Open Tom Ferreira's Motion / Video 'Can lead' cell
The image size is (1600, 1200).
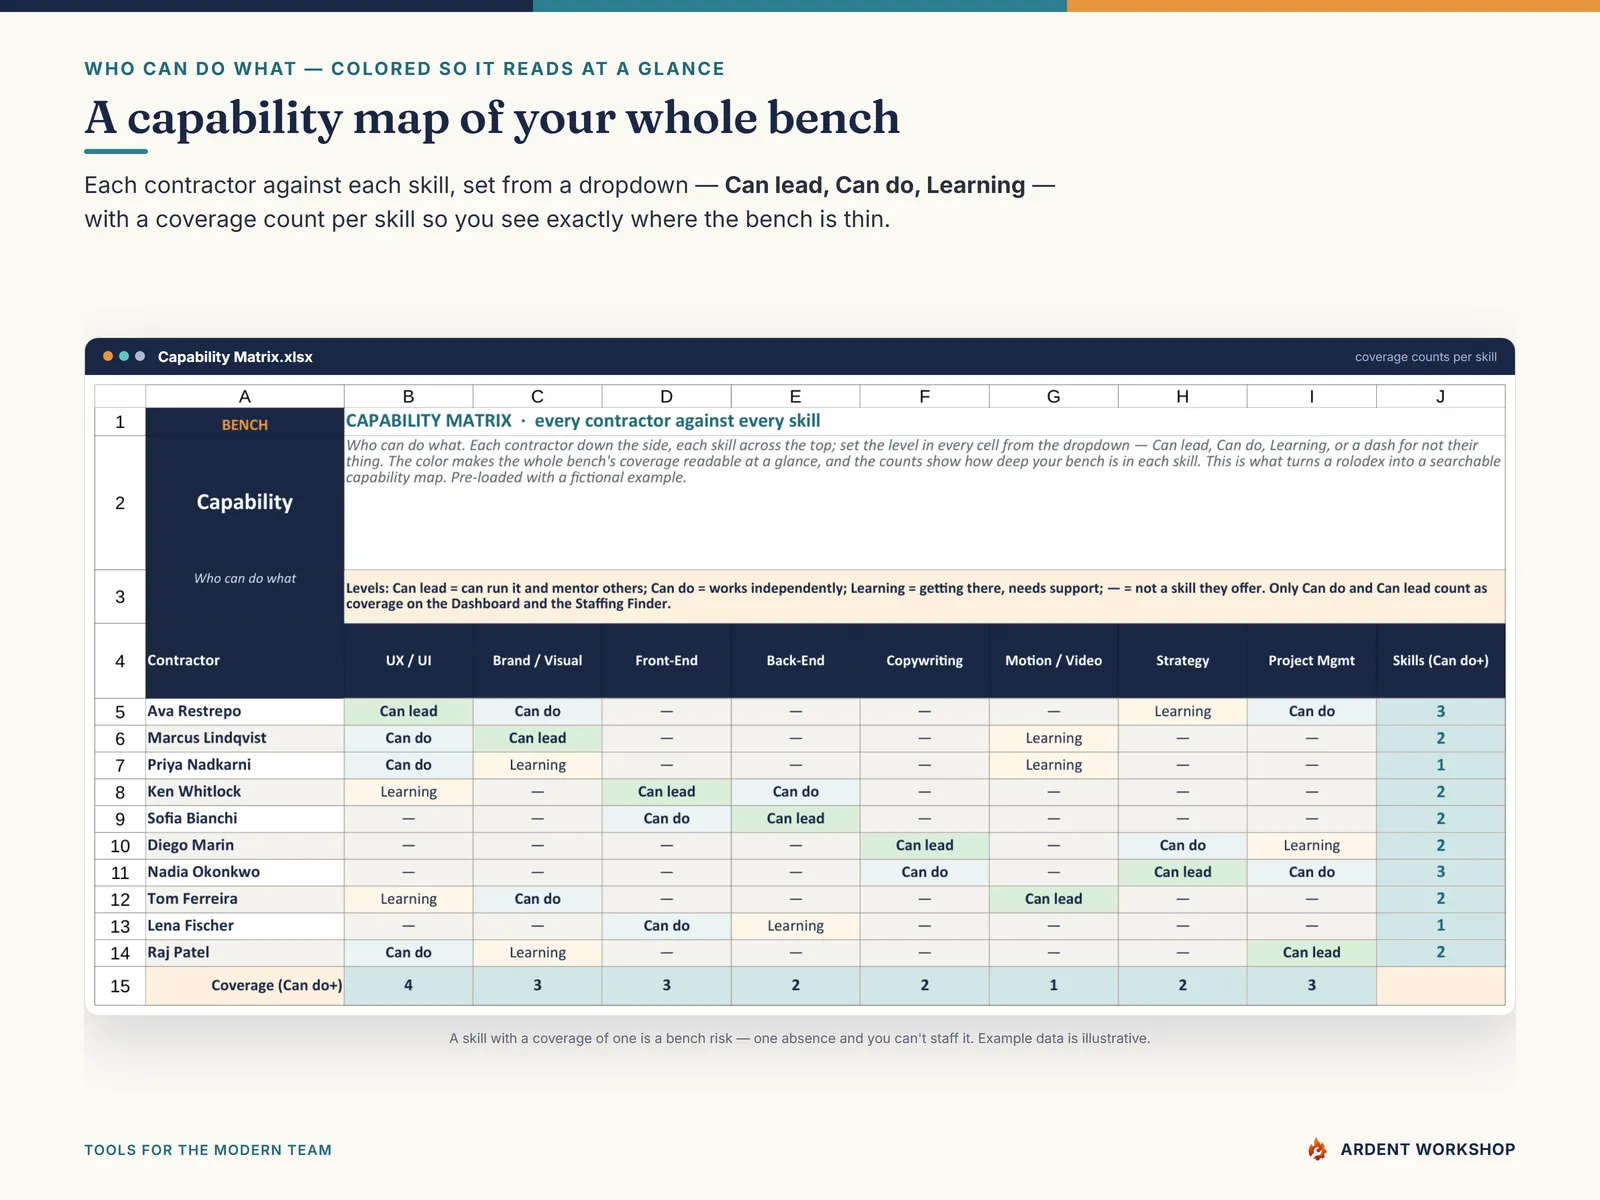click(1053, 899)
